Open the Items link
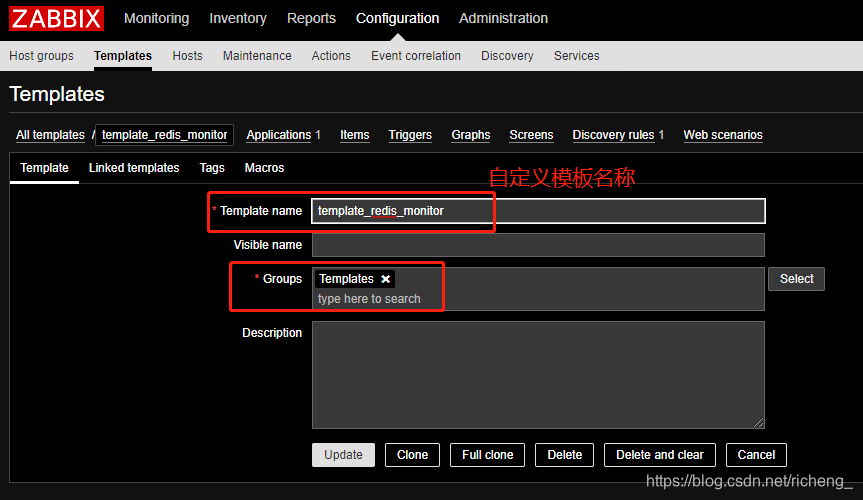The width and height of the screenshot is (863, 500). point(354,135)
